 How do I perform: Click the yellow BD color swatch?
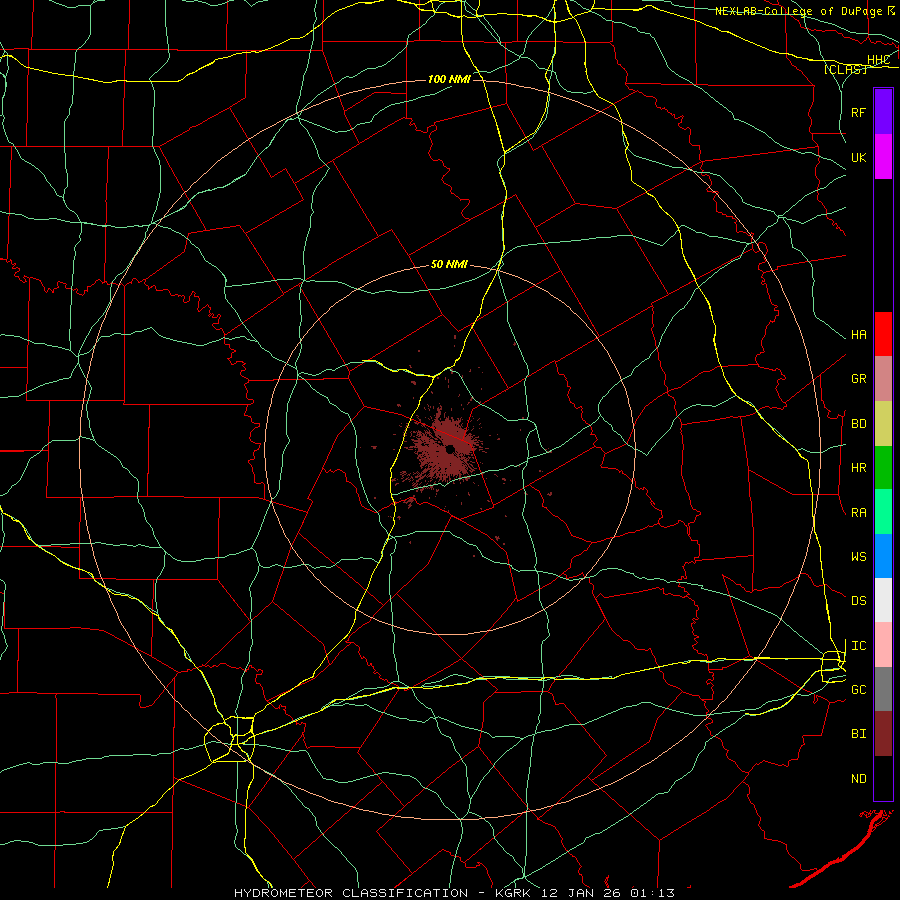(883, 424)
